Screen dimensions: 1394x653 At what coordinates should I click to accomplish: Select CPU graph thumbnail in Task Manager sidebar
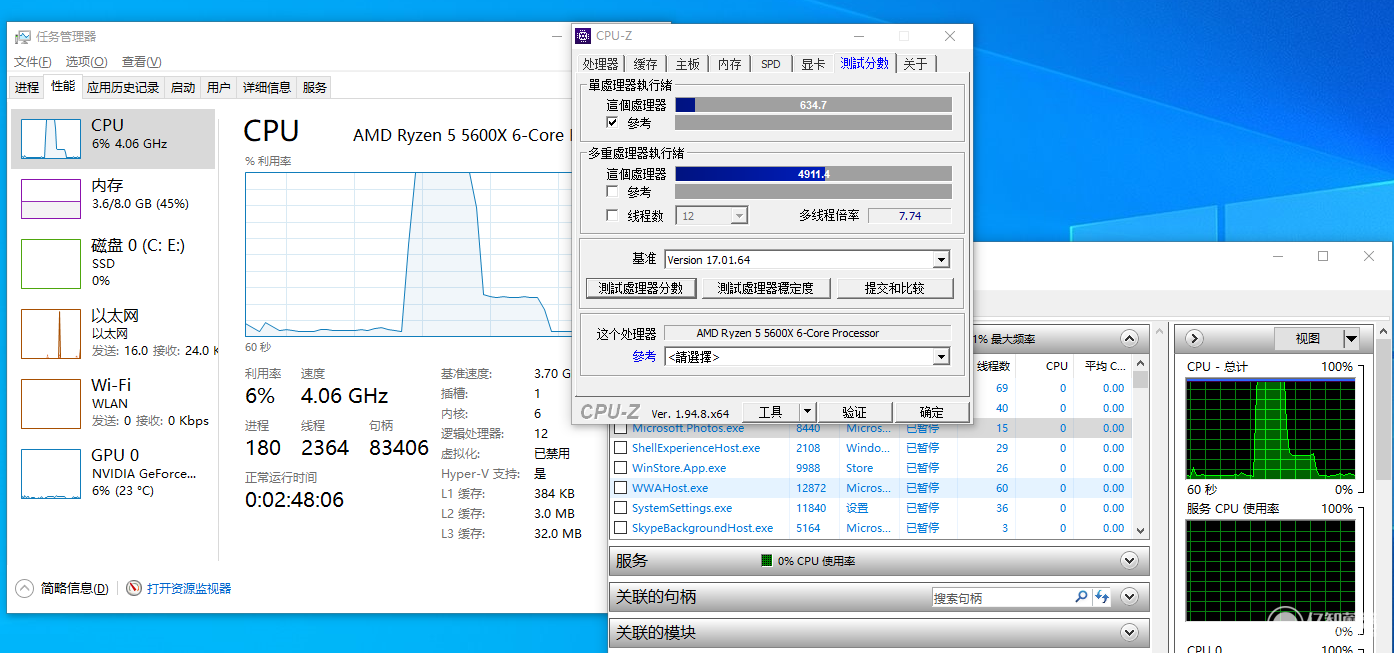tap(51, 138)
